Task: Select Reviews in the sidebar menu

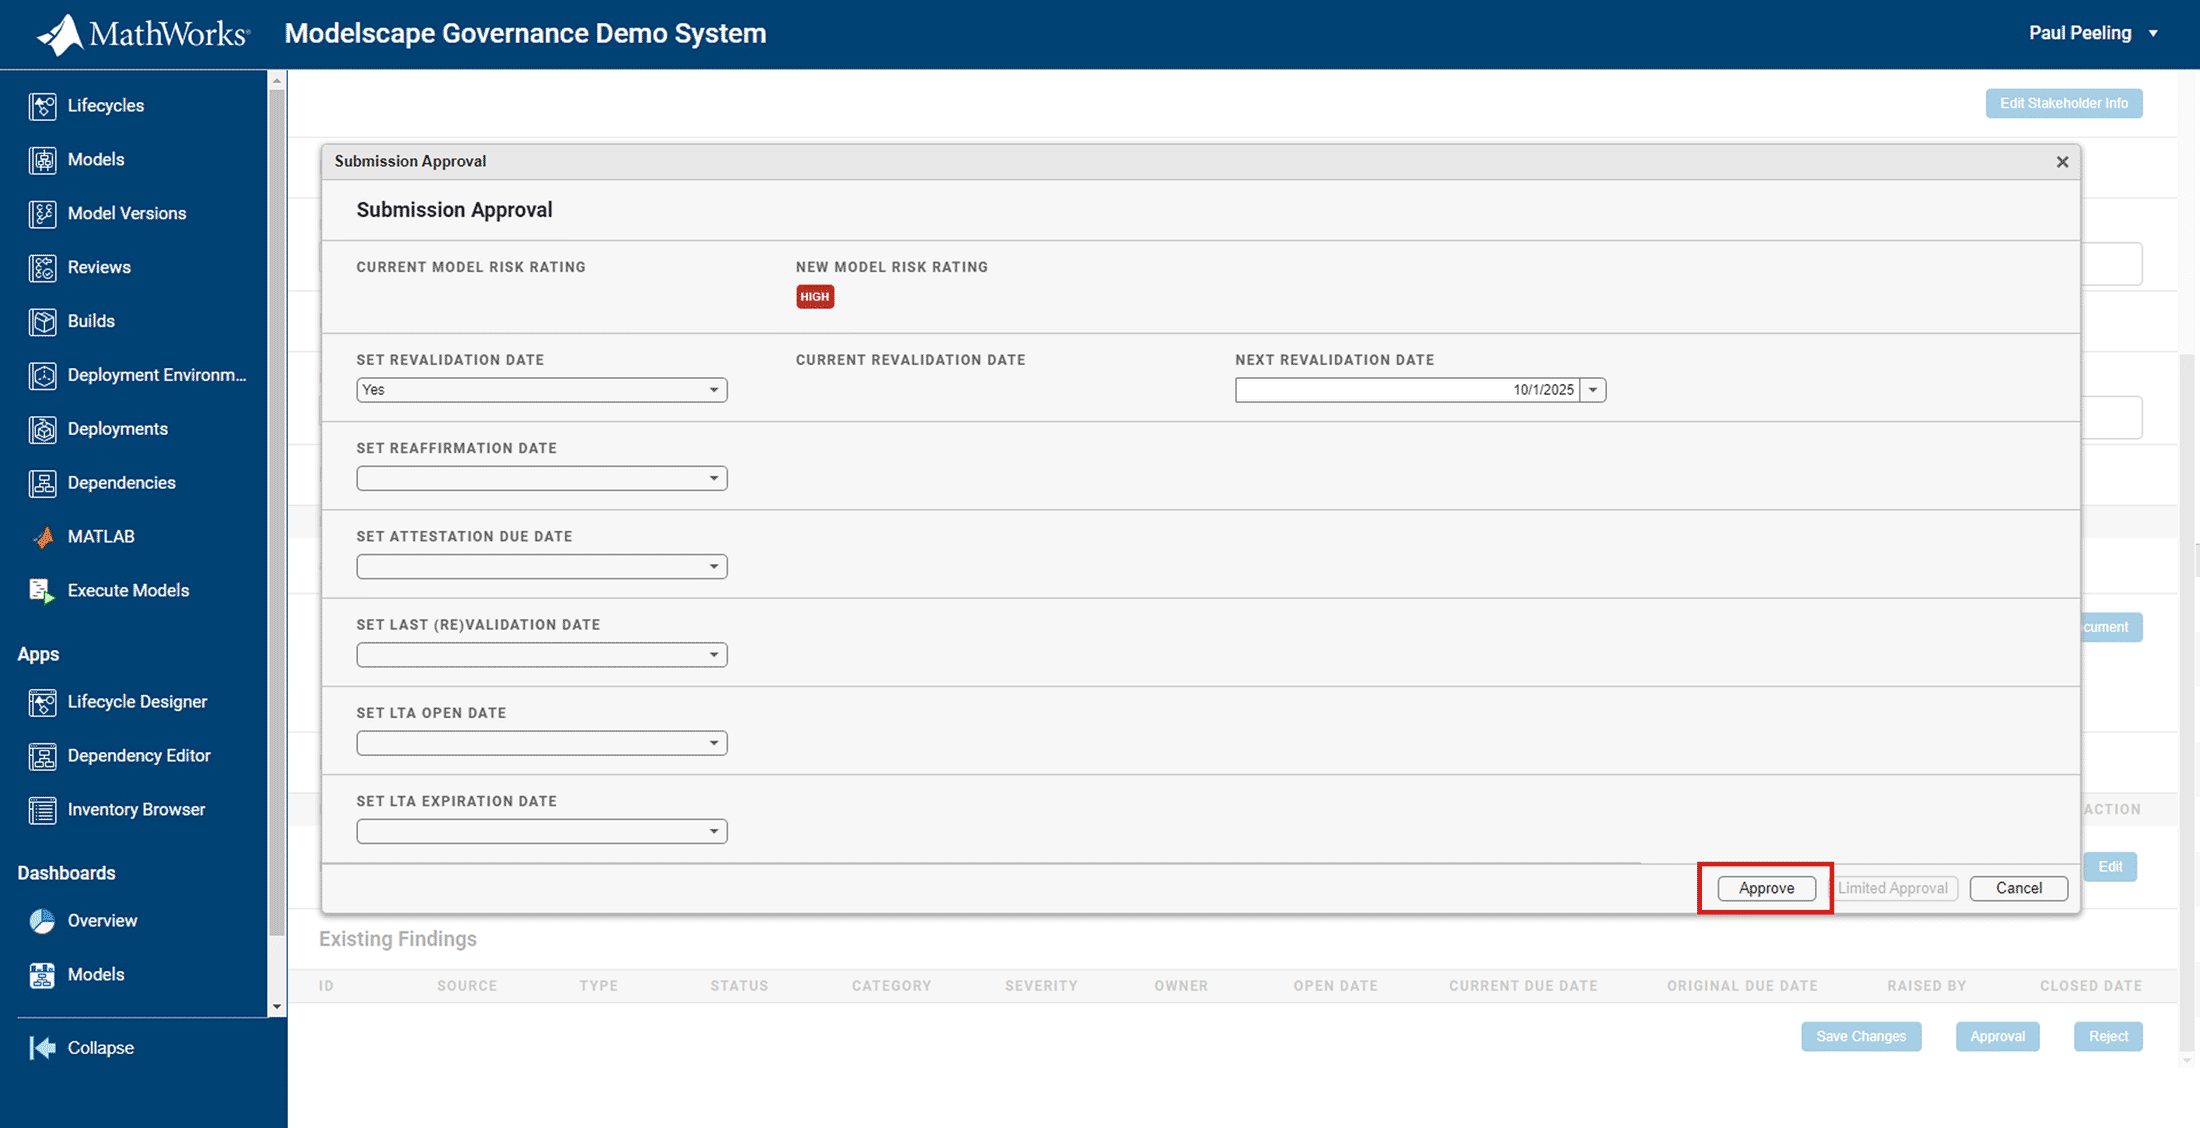Action: [x=99, y=267]
